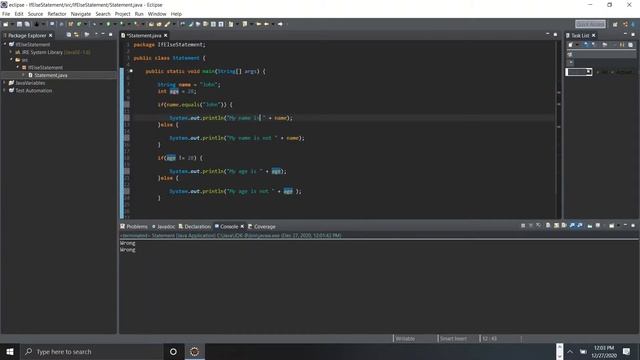Screen dimensions: 640x360
Task: Collapse main method with the fold marker
Action: [x=131, y=71]
